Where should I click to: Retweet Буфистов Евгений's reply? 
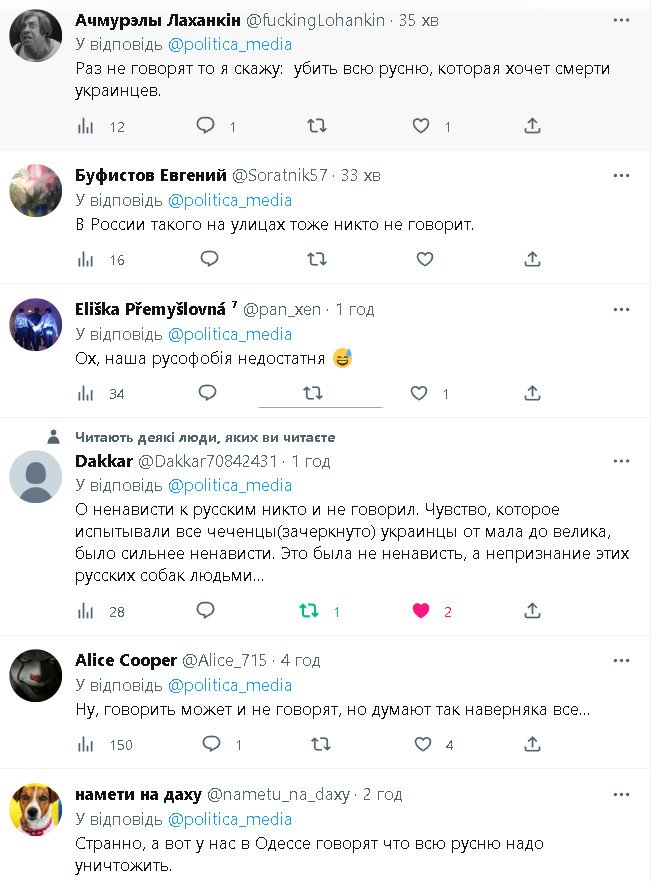click(317, 259)
